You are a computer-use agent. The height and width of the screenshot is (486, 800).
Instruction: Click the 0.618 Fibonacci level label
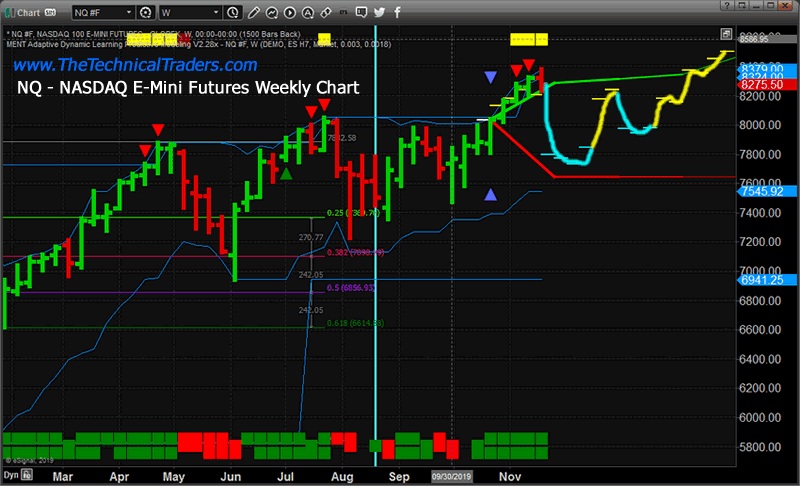pos(355,323)
